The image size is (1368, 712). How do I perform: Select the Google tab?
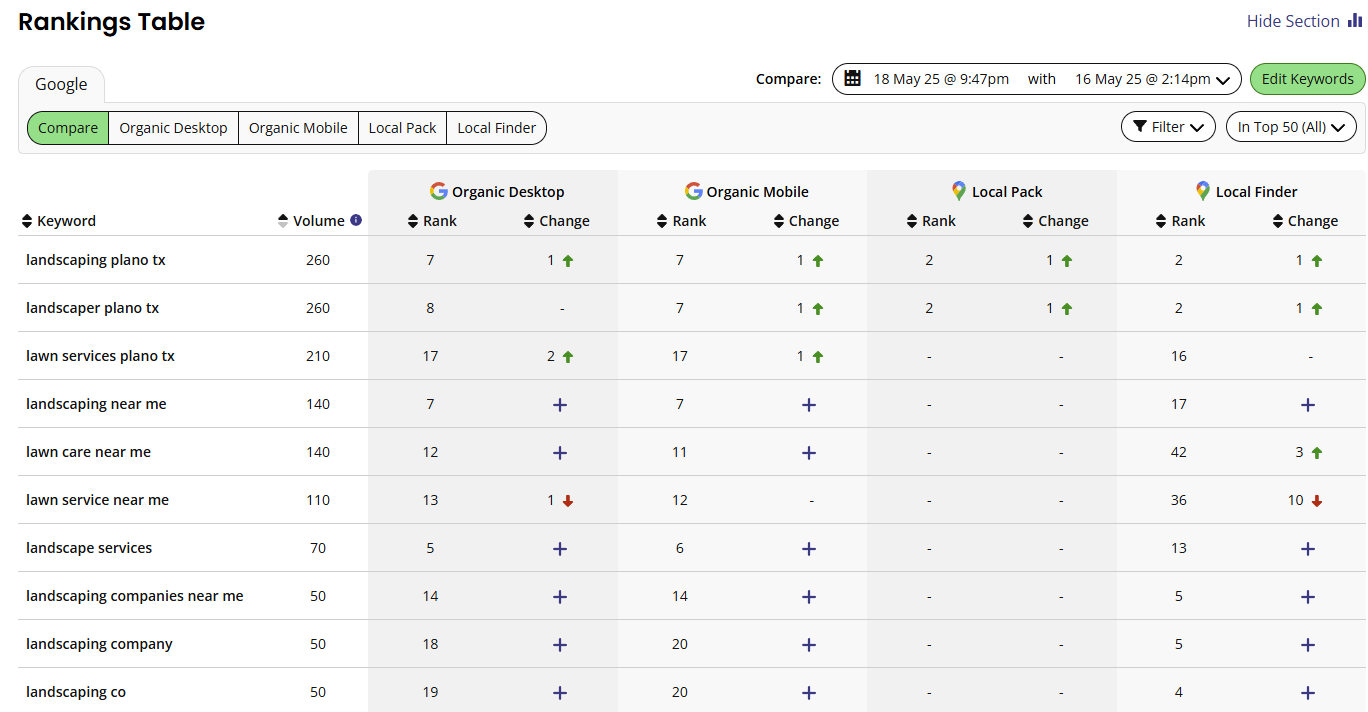pyautogui.click(x=61, y=84)
